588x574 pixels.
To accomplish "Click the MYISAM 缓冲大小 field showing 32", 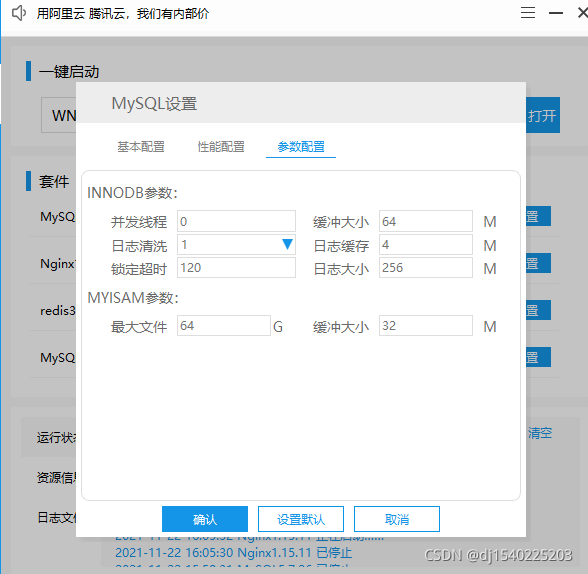I will click(426, 325).
